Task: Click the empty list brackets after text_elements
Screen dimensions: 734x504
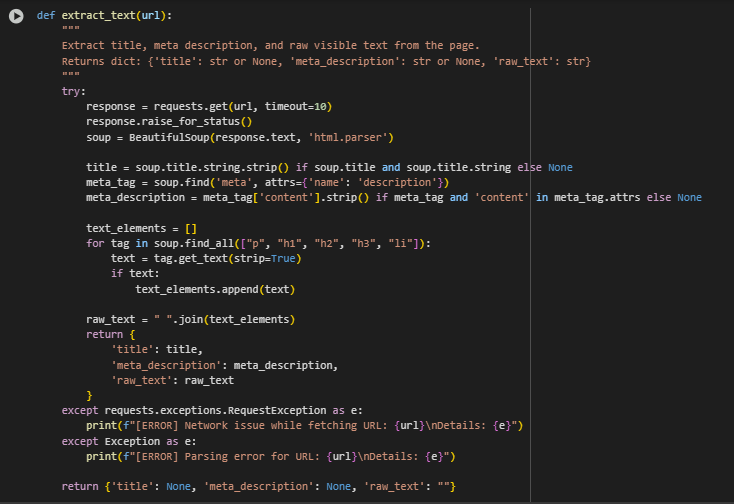Action: click(191, 228)
